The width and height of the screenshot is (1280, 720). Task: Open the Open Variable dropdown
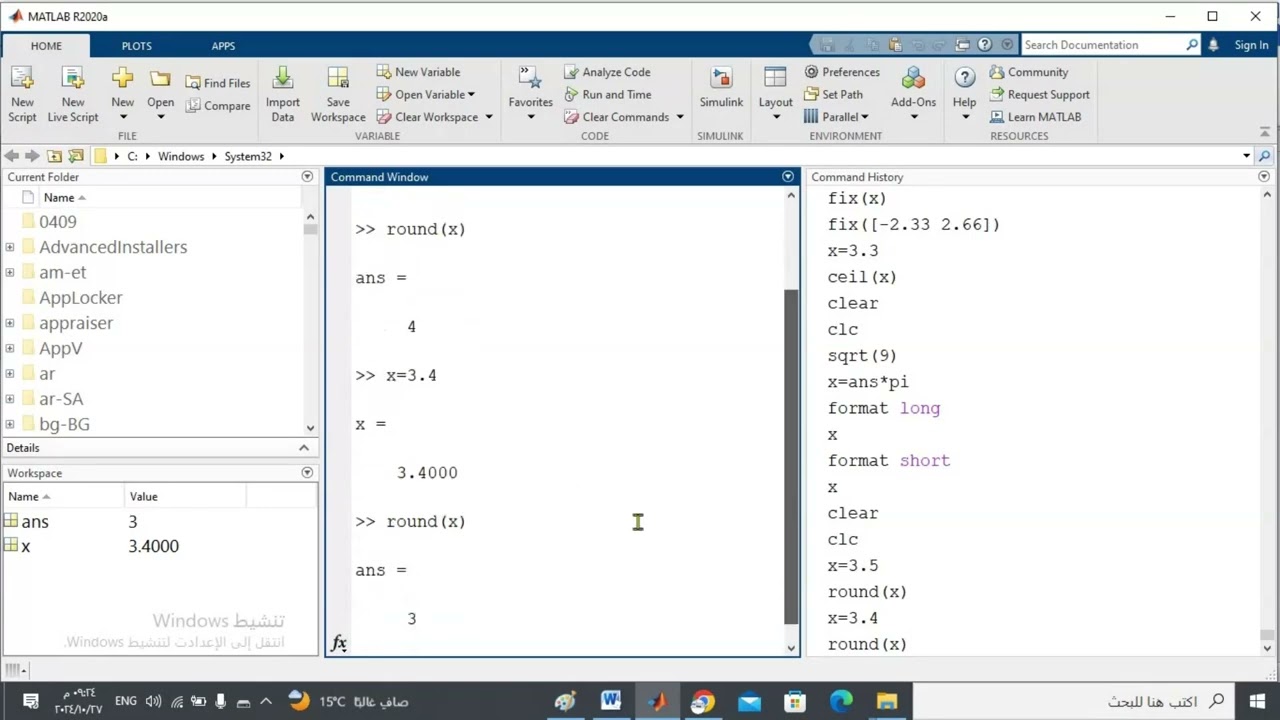pyautogui.click(x=426, y=94)
